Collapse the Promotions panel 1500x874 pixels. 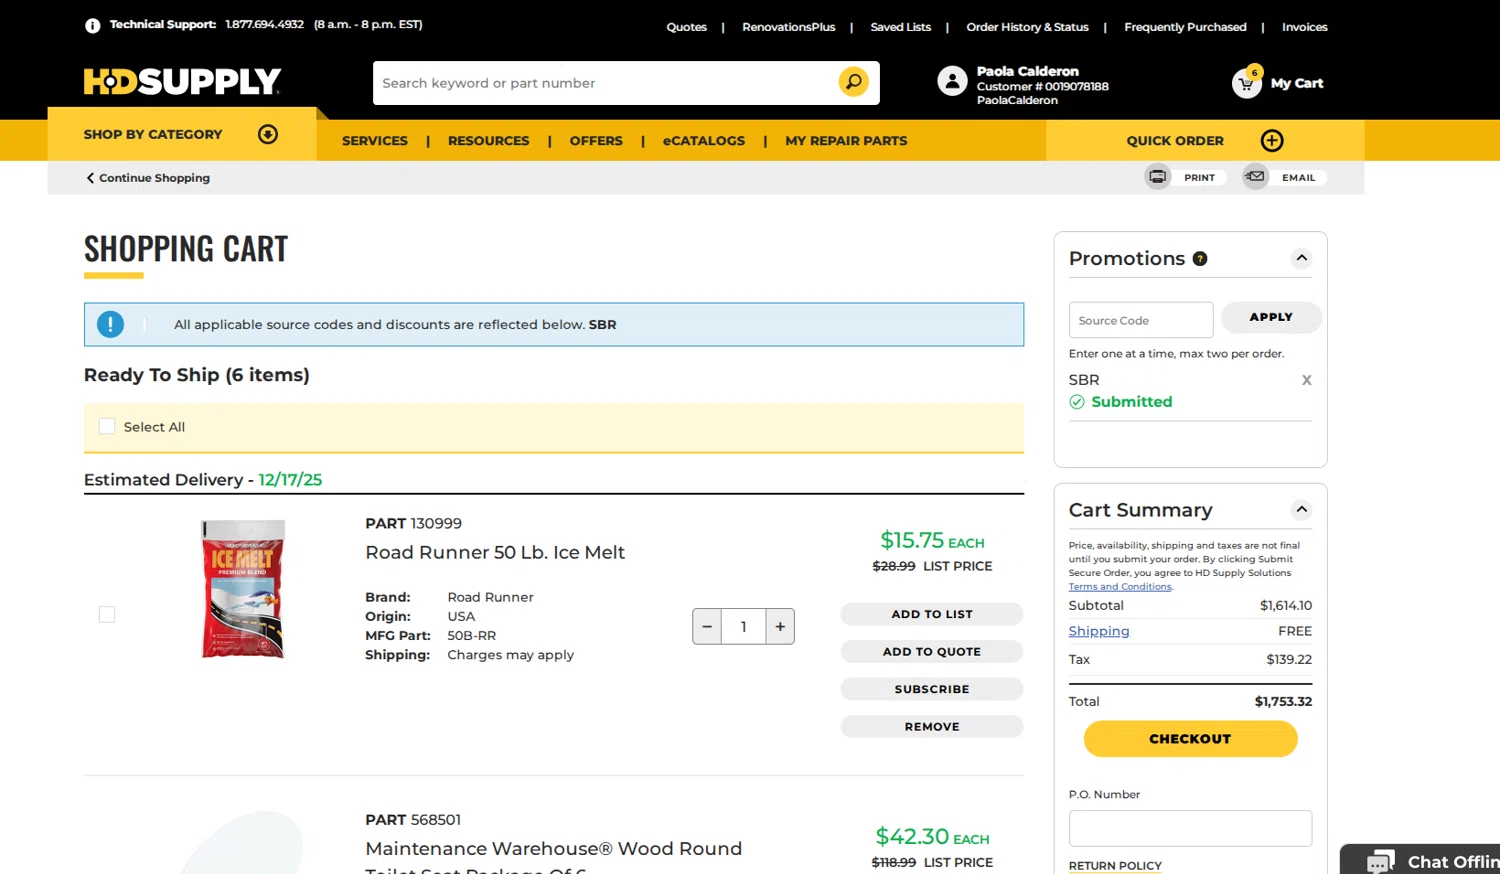[x=1301, y=258]
